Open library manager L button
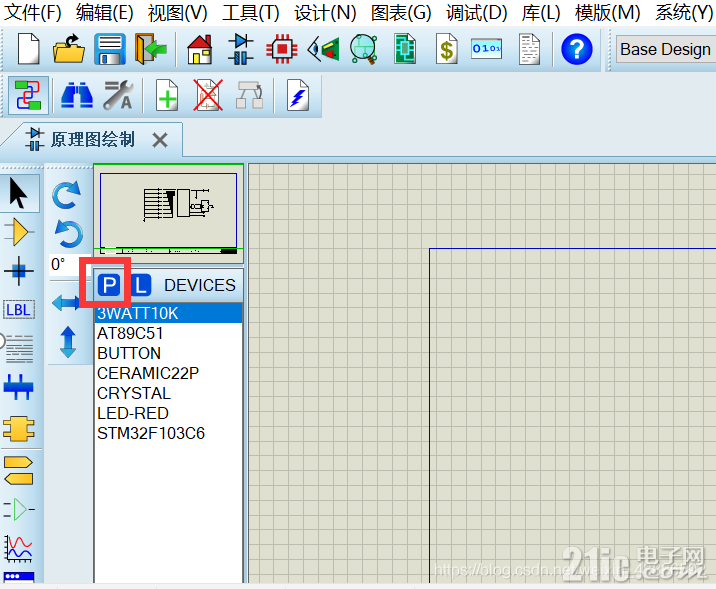The width and height of the screenshot is (716, 589). coord(141,285)
